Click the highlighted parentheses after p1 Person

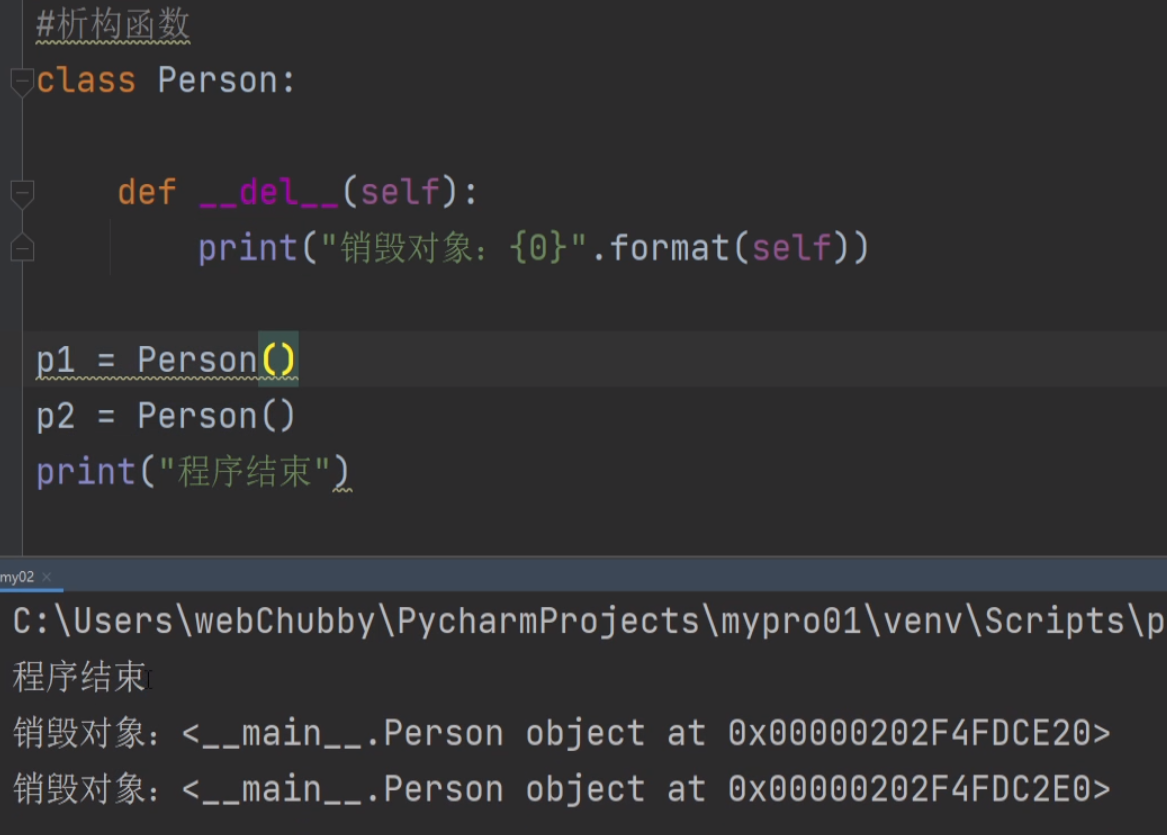click(x=278, y=360)
